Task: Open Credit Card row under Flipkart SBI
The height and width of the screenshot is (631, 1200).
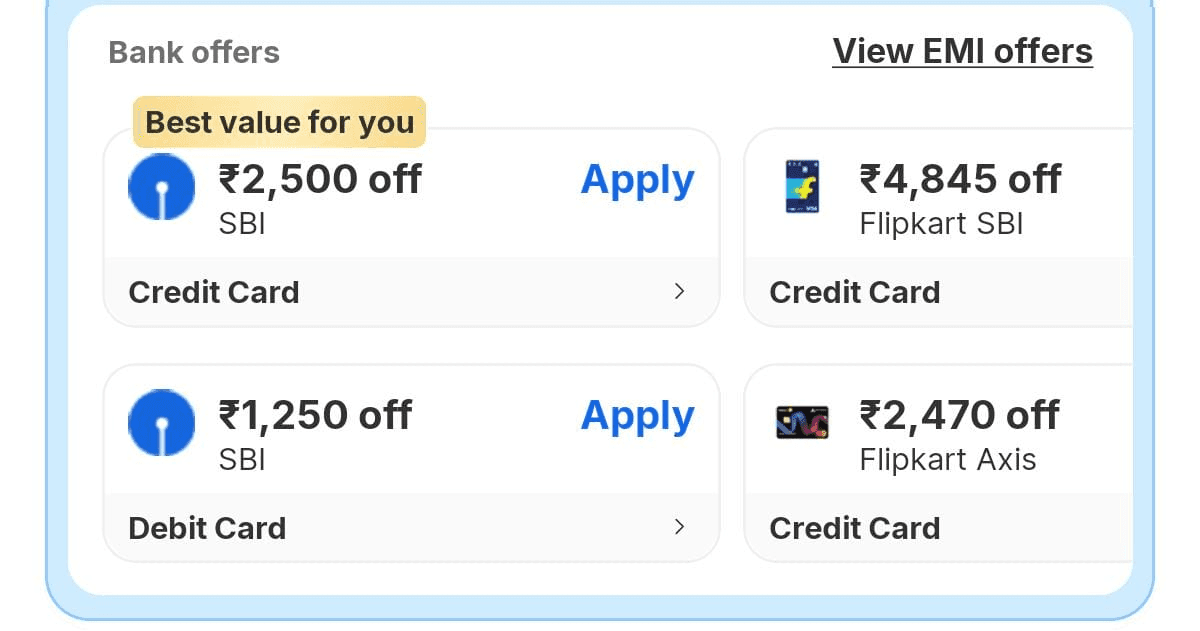Action: coord(855,292)
